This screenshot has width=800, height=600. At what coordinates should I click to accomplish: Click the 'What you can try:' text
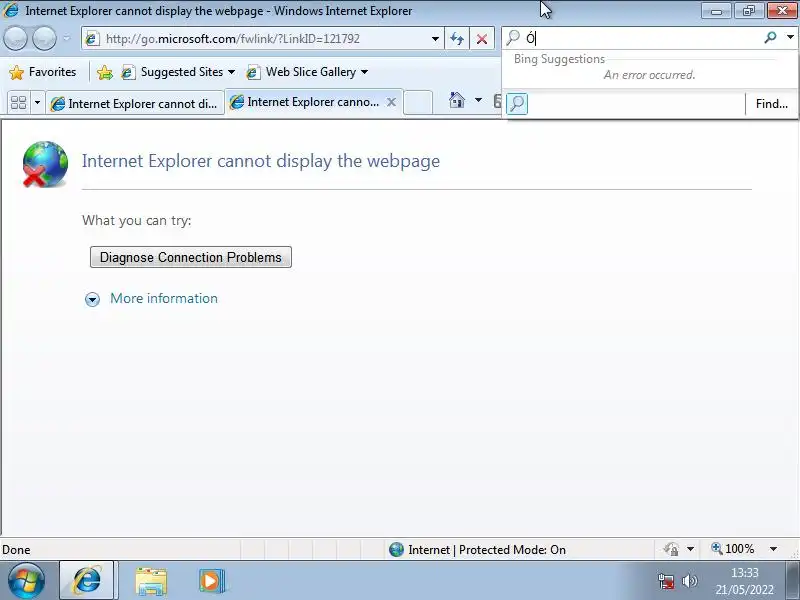137,221
